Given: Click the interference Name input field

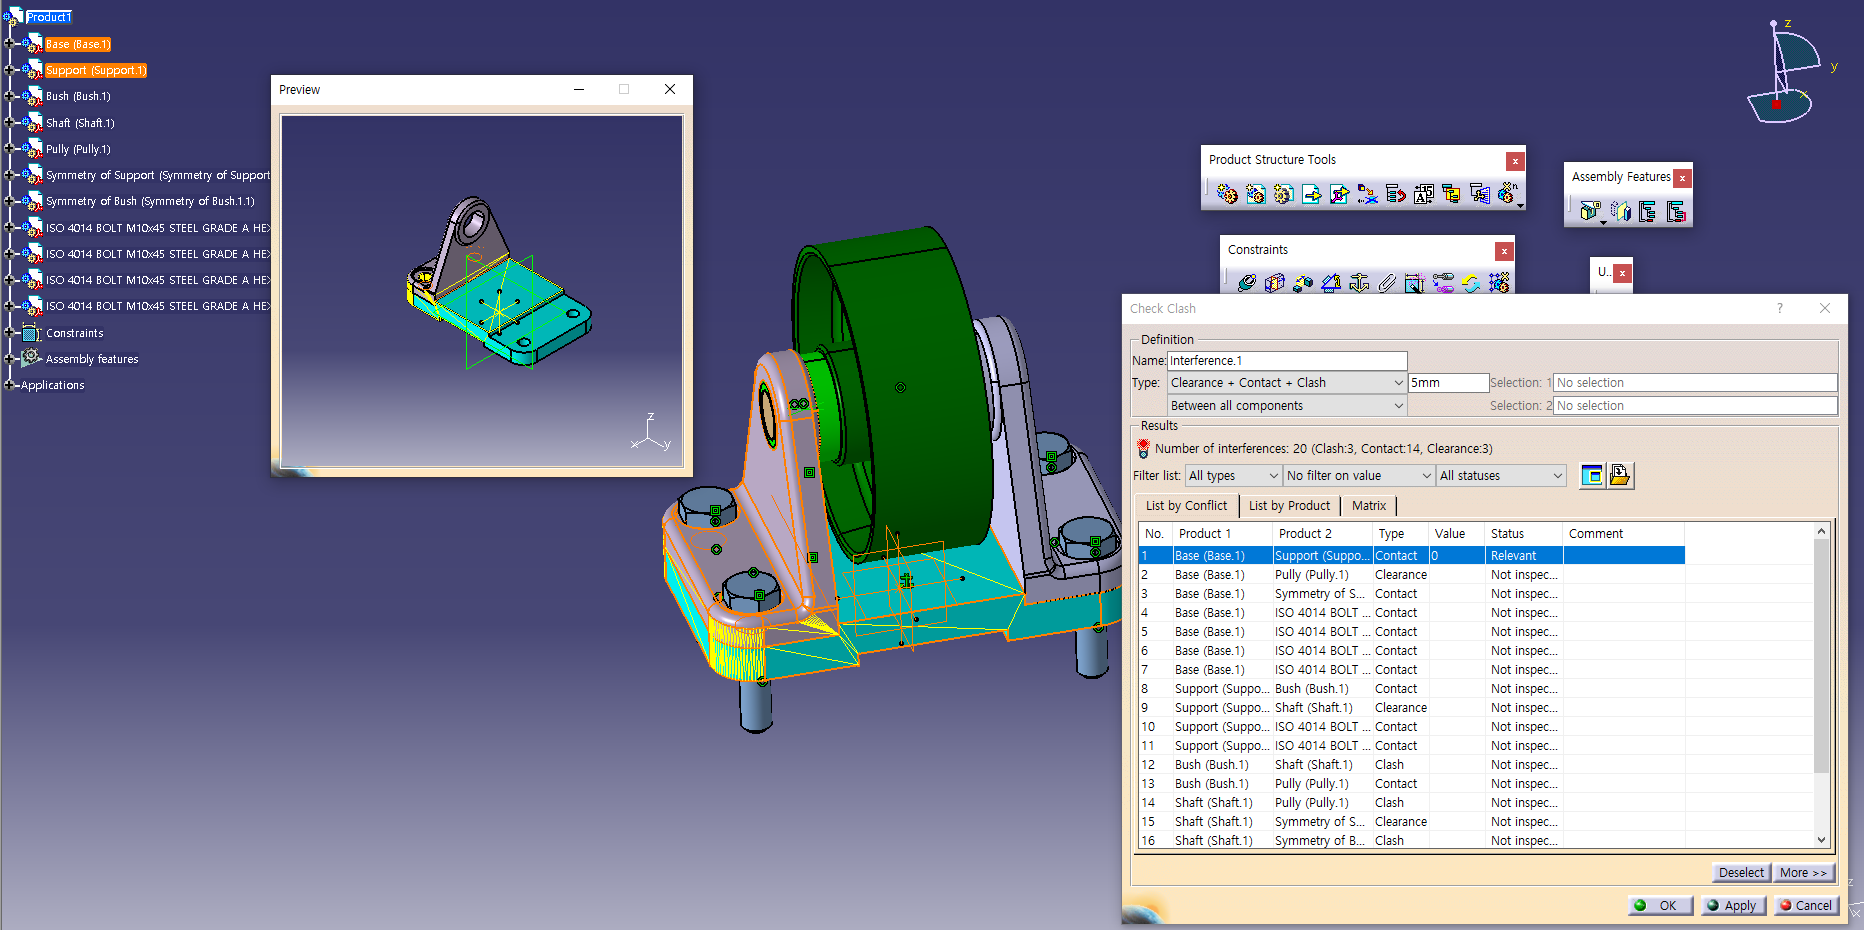Looking at the screenshot, I should [1287, 361].
